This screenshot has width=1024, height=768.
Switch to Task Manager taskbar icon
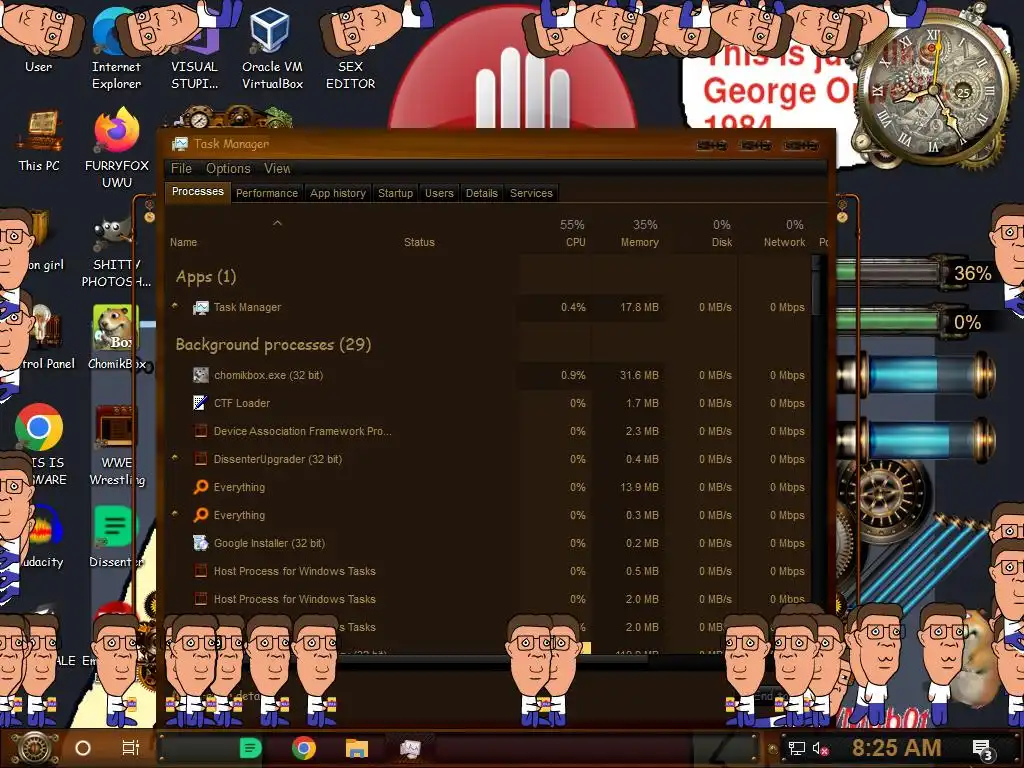pos(410,748)
